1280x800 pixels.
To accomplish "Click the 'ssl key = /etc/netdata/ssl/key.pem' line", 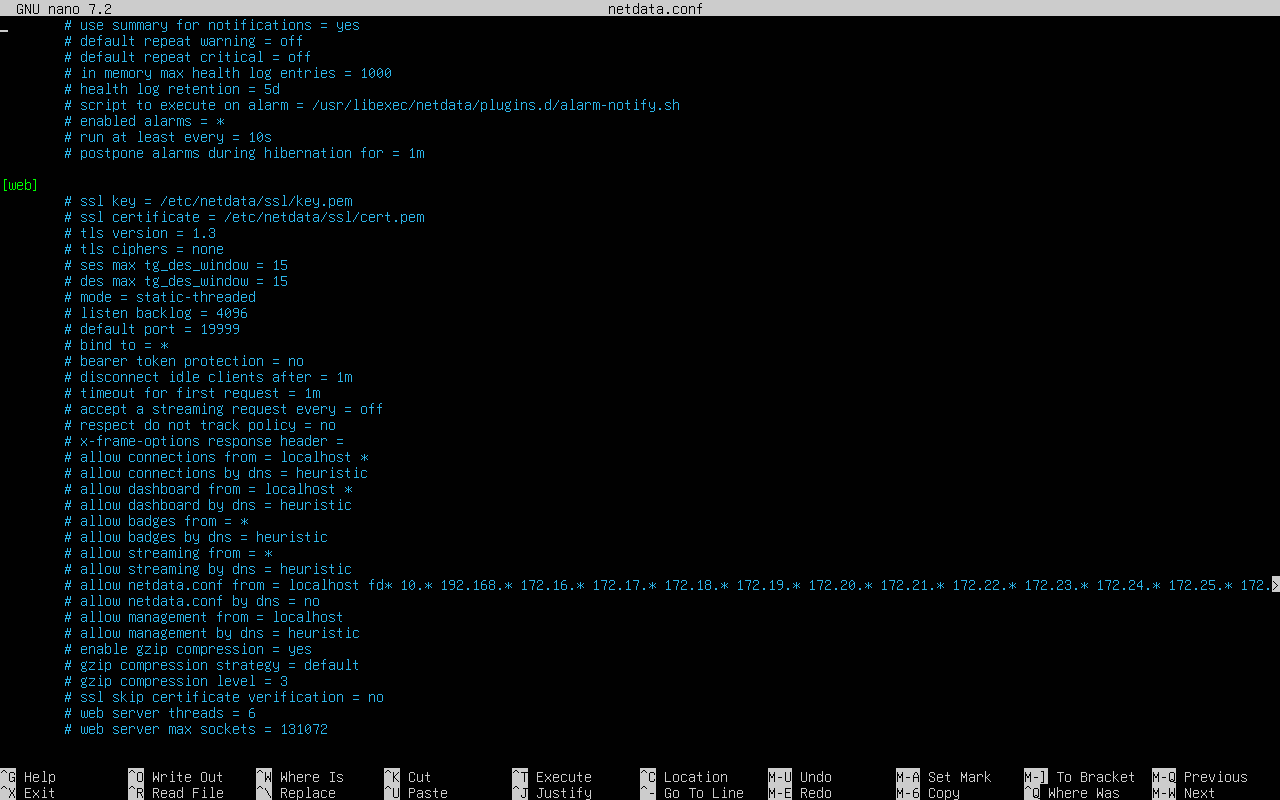I will coord(208,201).
